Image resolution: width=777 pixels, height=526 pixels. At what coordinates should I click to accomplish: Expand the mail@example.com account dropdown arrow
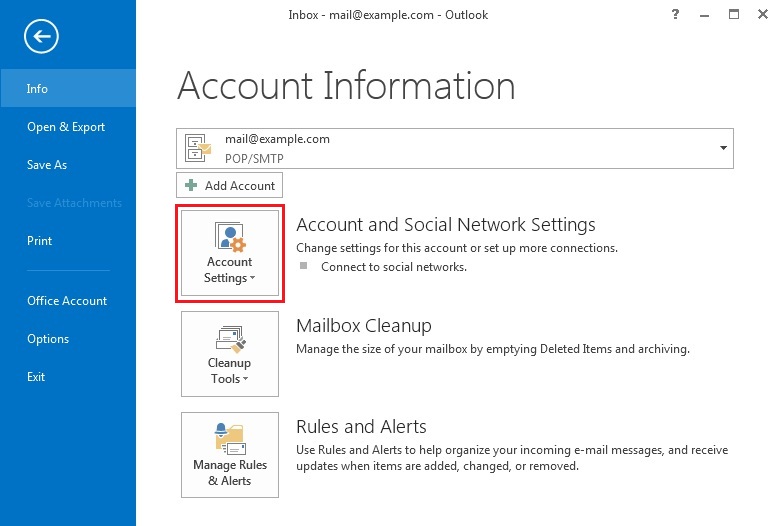tap(723, 148)
